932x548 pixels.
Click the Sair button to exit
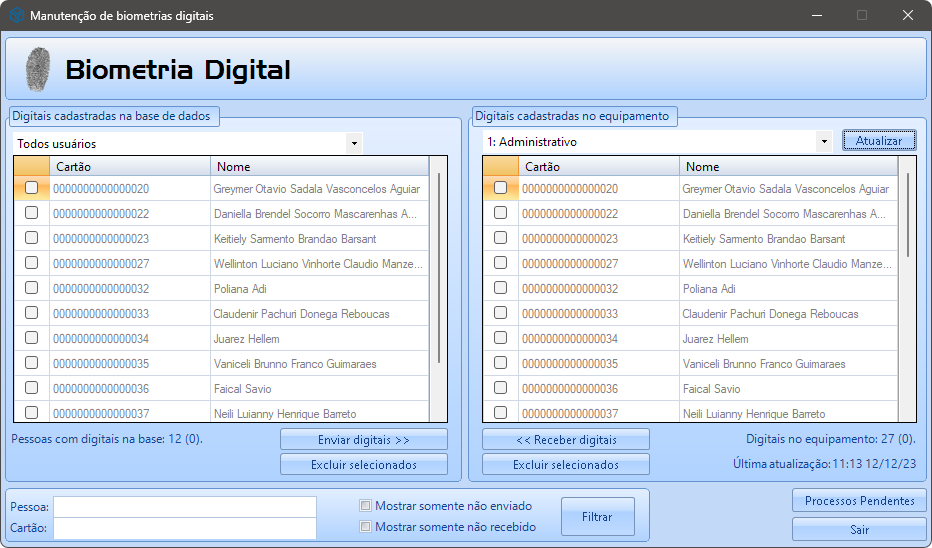pos(859,530)
